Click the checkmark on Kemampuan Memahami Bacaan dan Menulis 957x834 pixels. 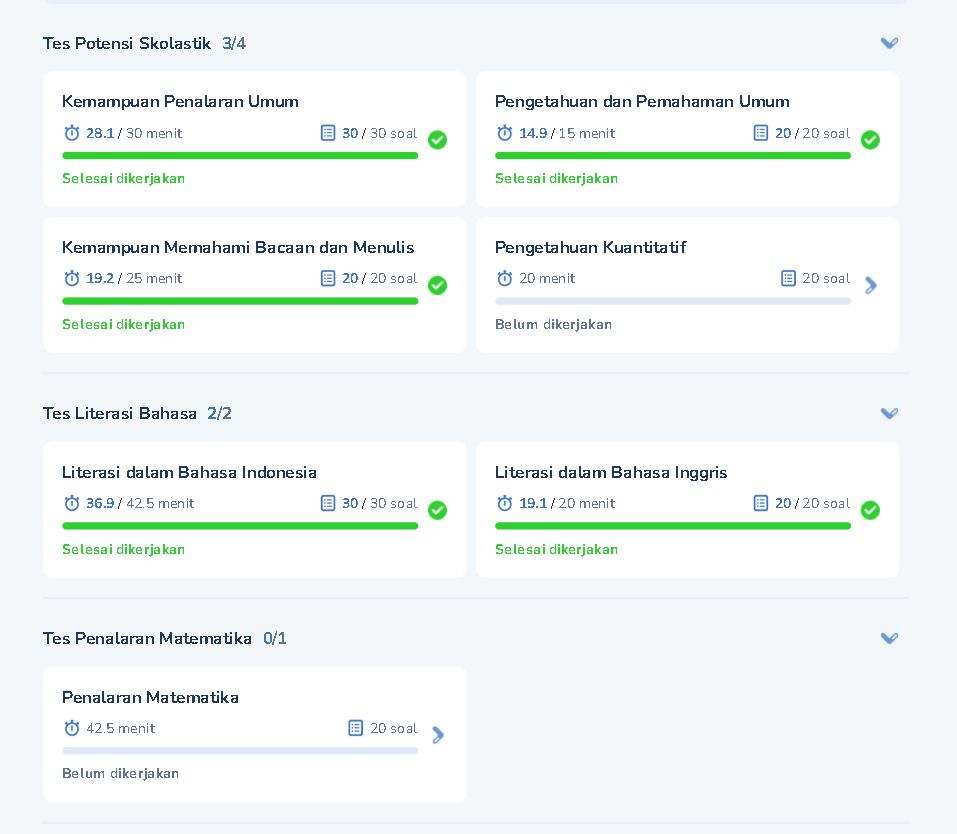(437, 285)
